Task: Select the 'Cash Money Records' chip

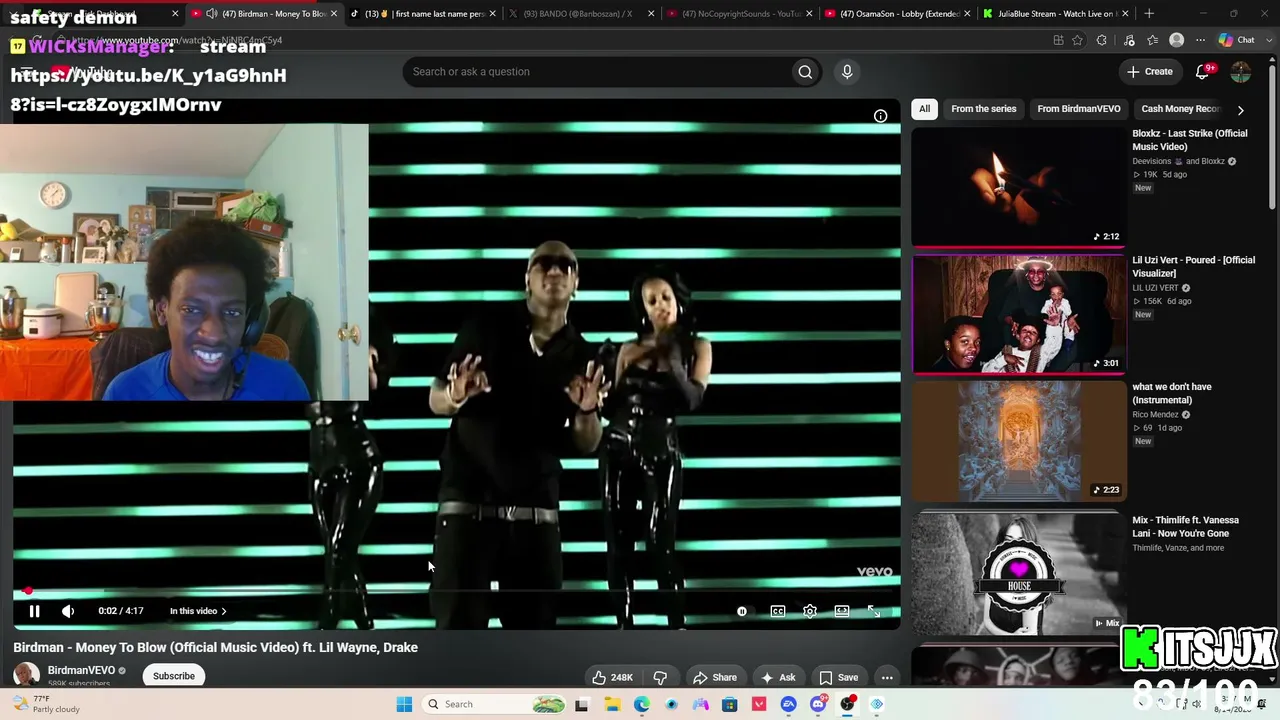Action: coord(1181,109)
